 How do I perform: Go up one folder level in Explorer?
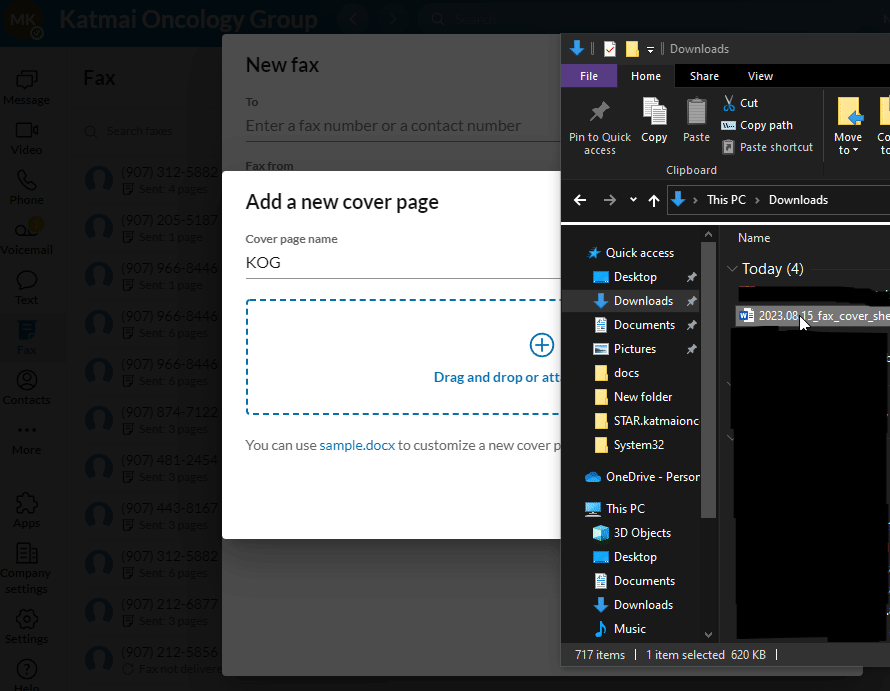click(654, 200)
